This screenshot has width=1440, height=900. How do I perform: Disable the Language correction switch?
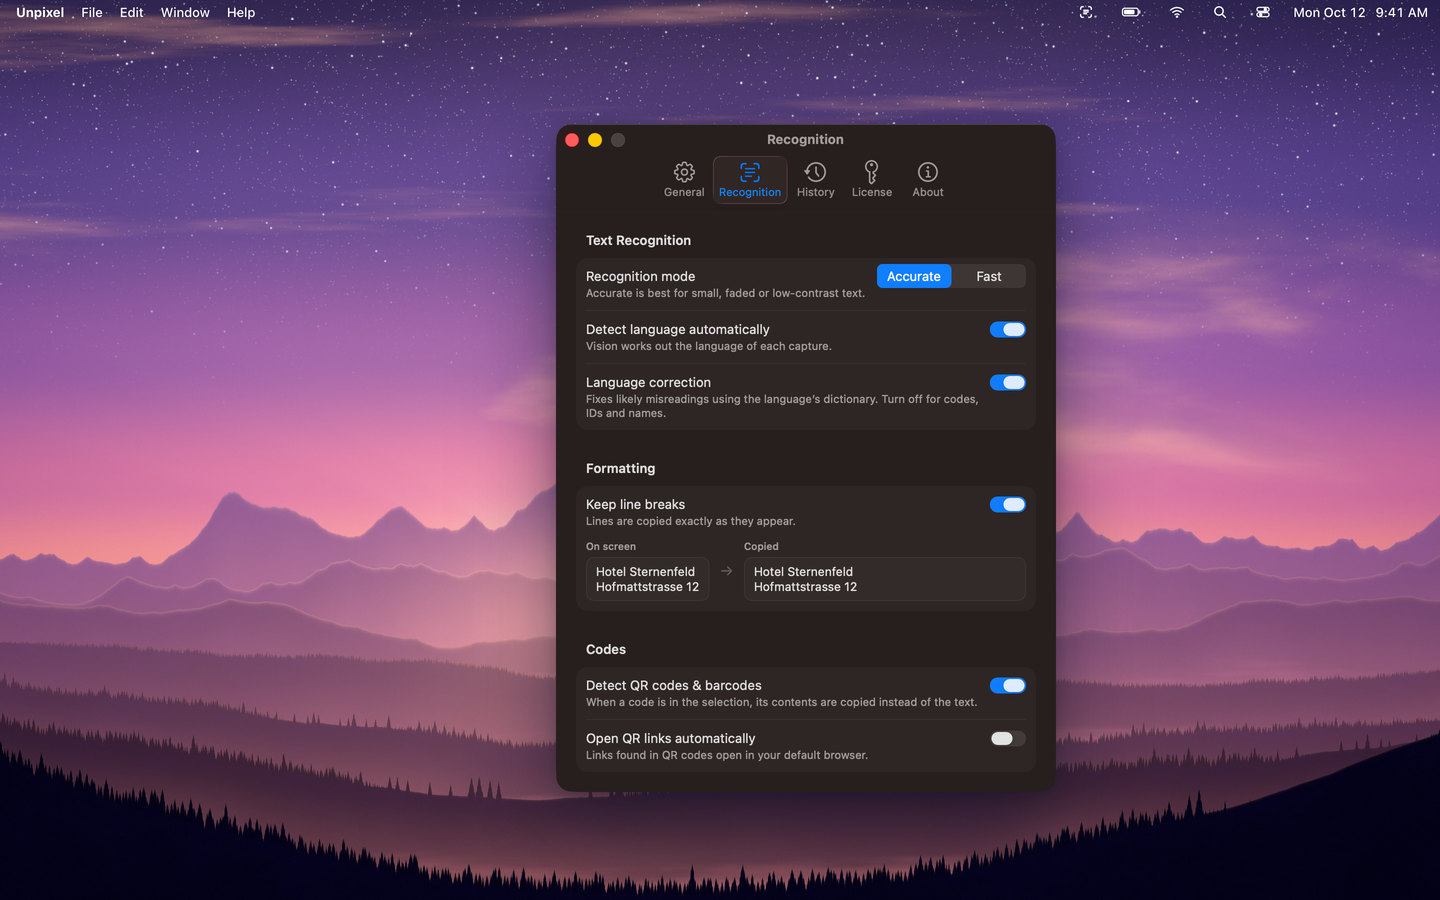click(x=1008, y=383)
